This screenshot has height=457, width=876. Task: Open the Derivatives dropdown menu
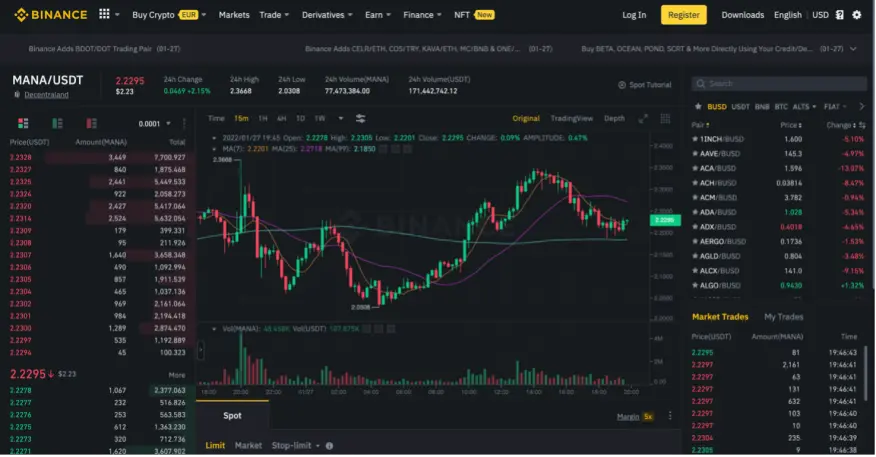327,15
